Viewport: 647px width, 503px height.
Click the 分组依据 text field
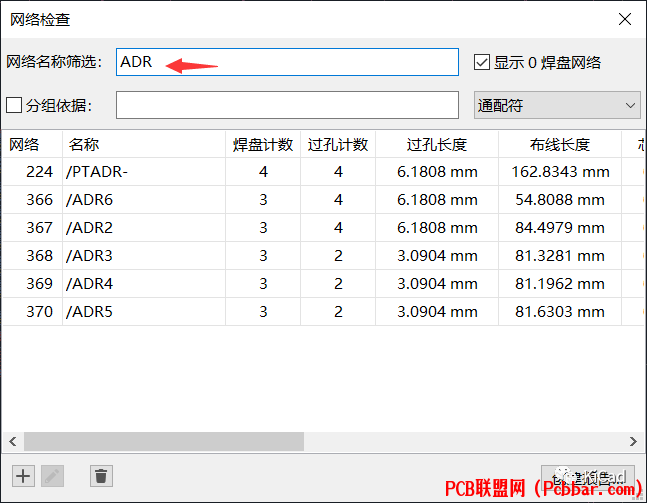pos(287,105)
